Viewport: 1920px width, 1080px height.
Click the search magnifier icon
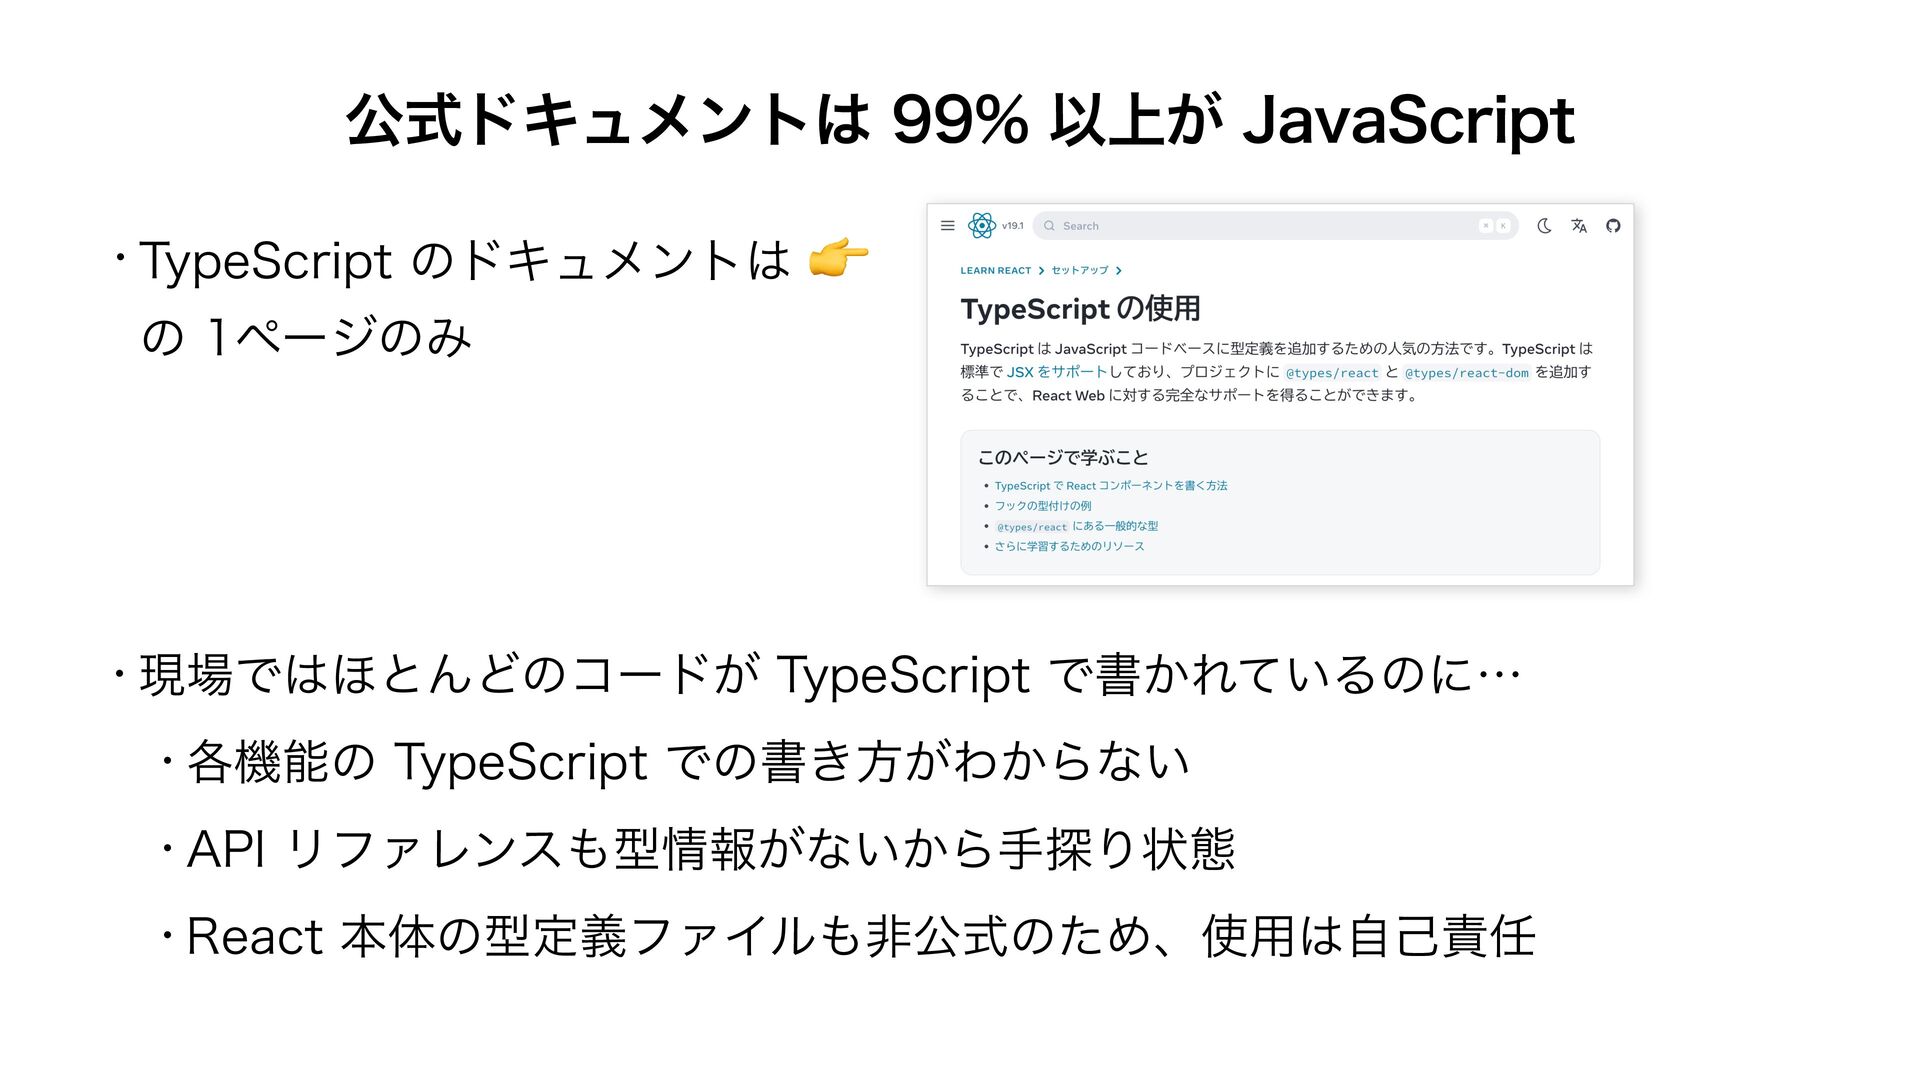tap(1049, 226)
